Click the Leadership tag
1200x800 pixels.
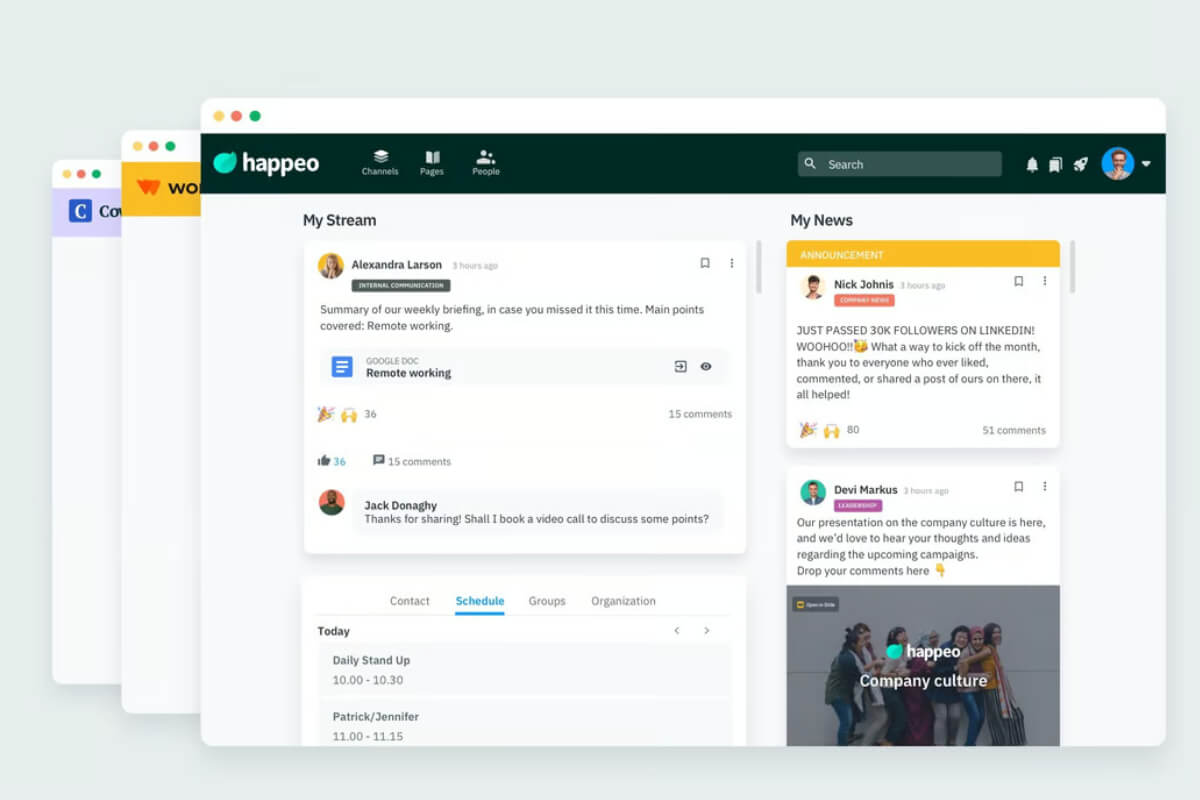click(x=858, y=506)
